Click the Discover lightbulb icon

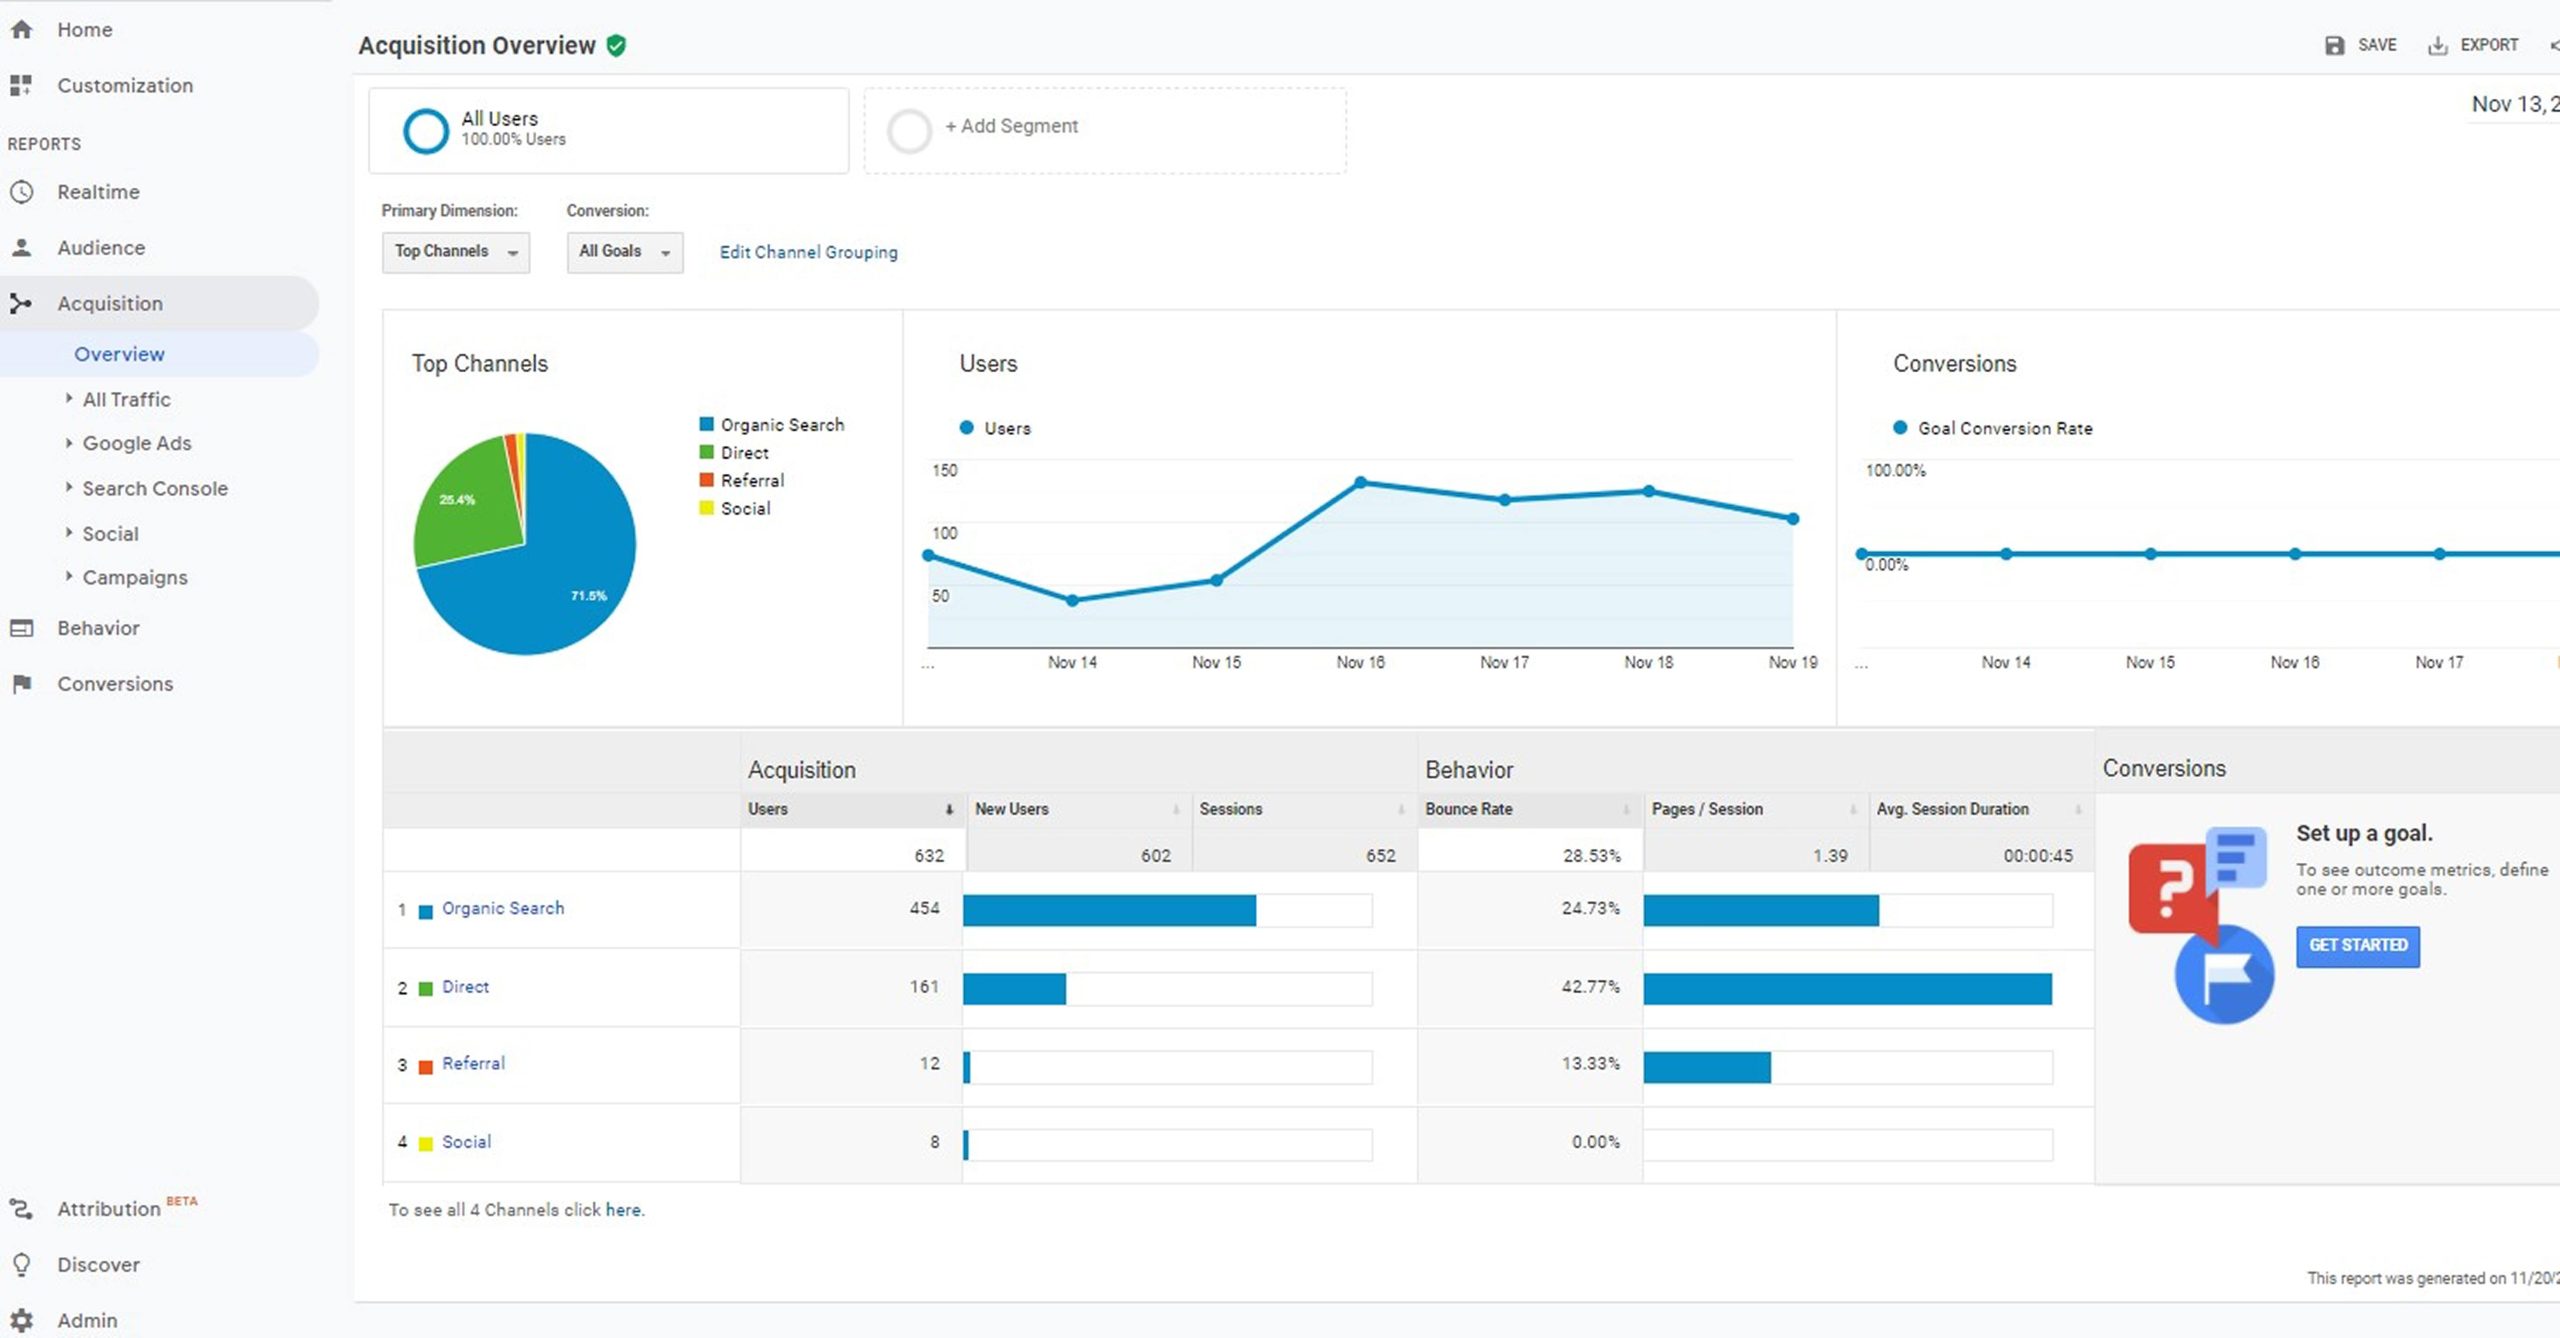[21, 1264]
